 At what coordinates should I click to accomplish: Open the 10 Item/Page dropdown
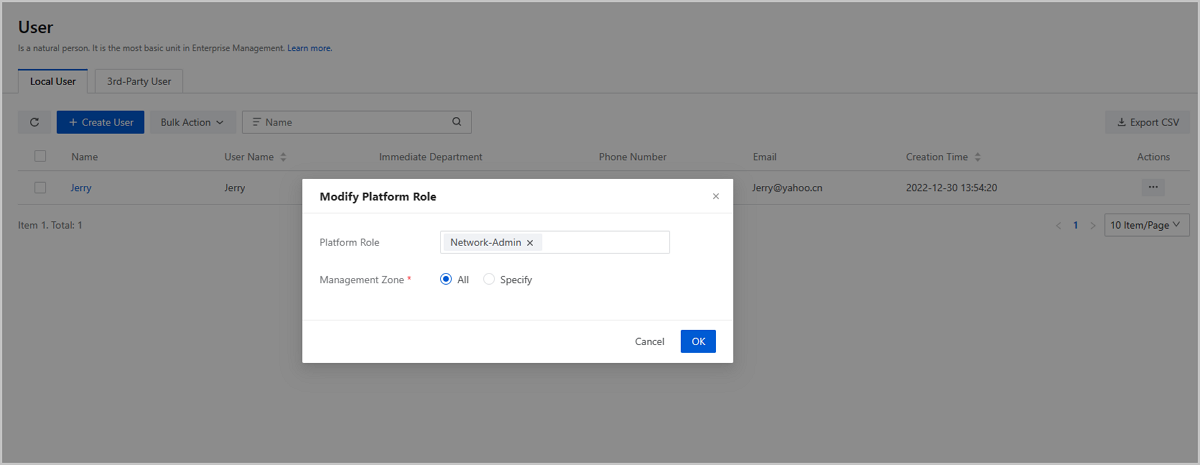pyautogui.click(x=1146, y=226)
